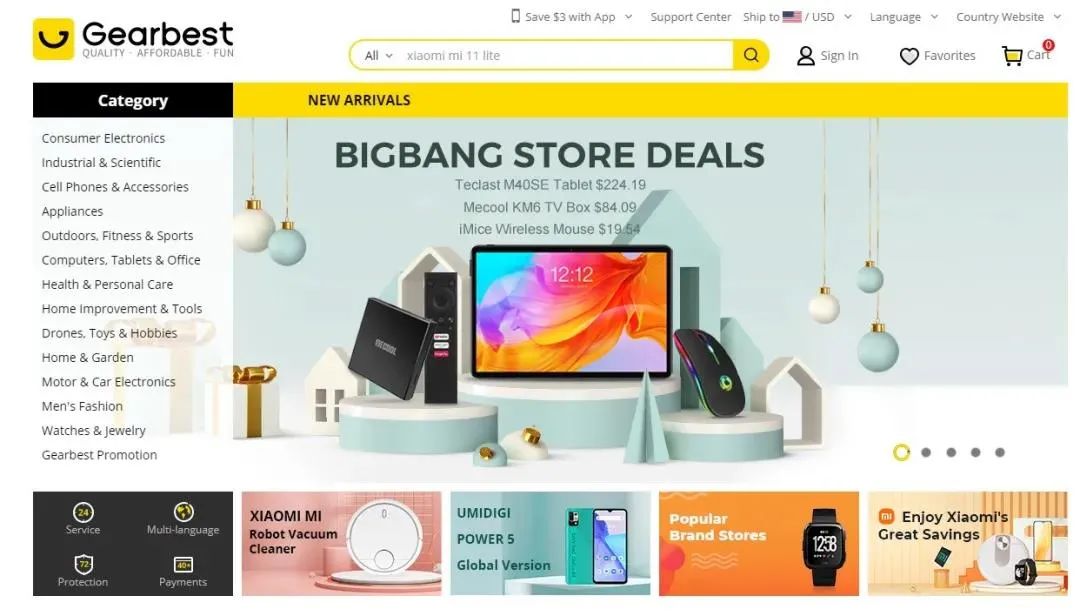The width and height of the screenshot is (1080, 616).
Task: Click the Payments card icon
Action: click(x=183, y=565)
